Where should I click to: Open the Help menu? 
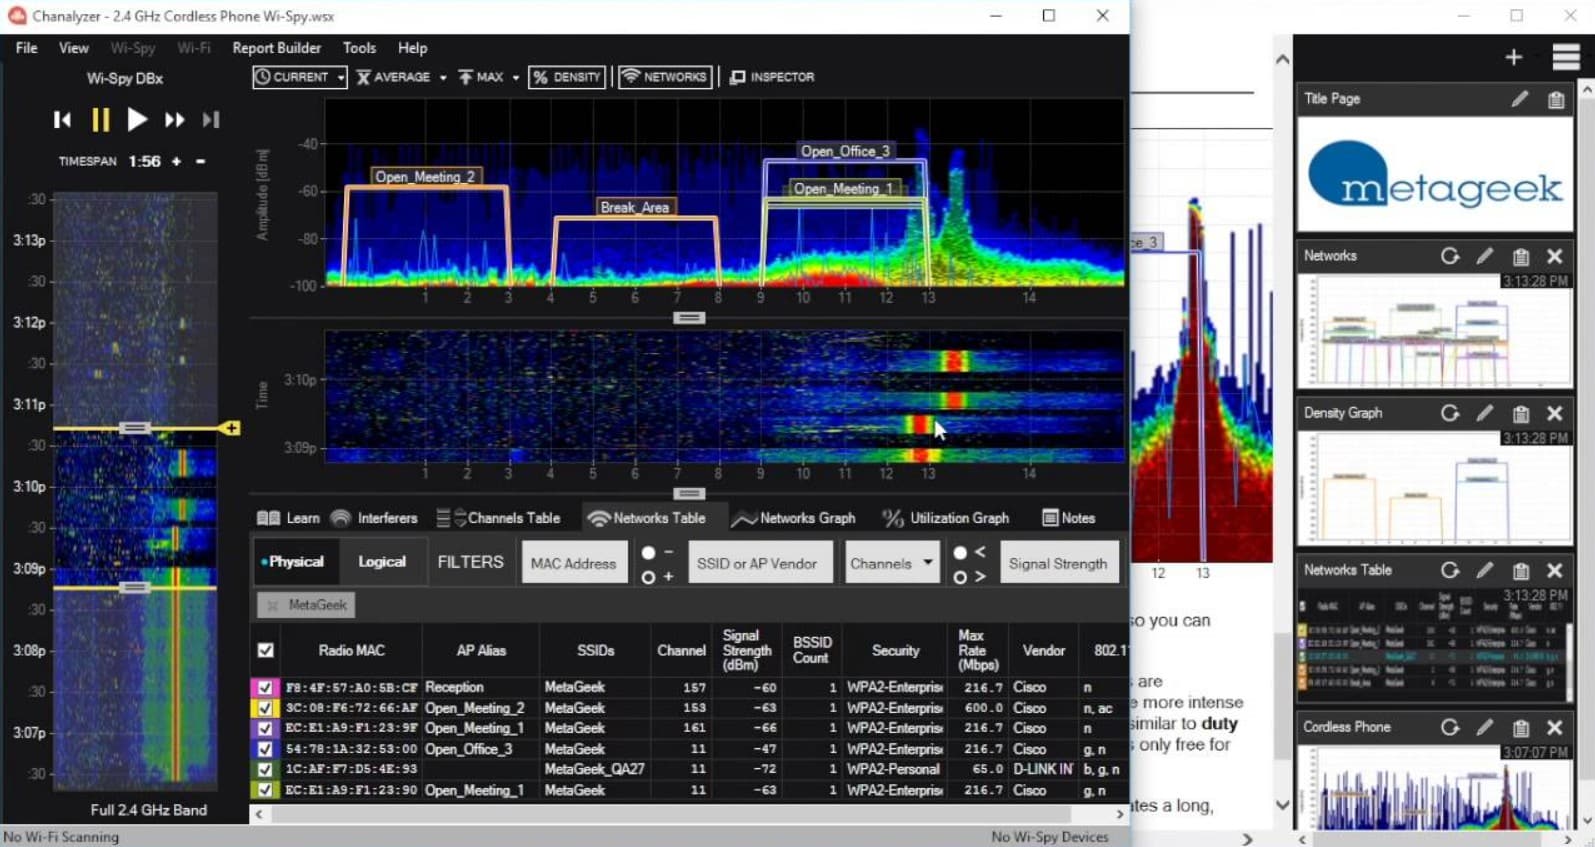click(412, 48)
